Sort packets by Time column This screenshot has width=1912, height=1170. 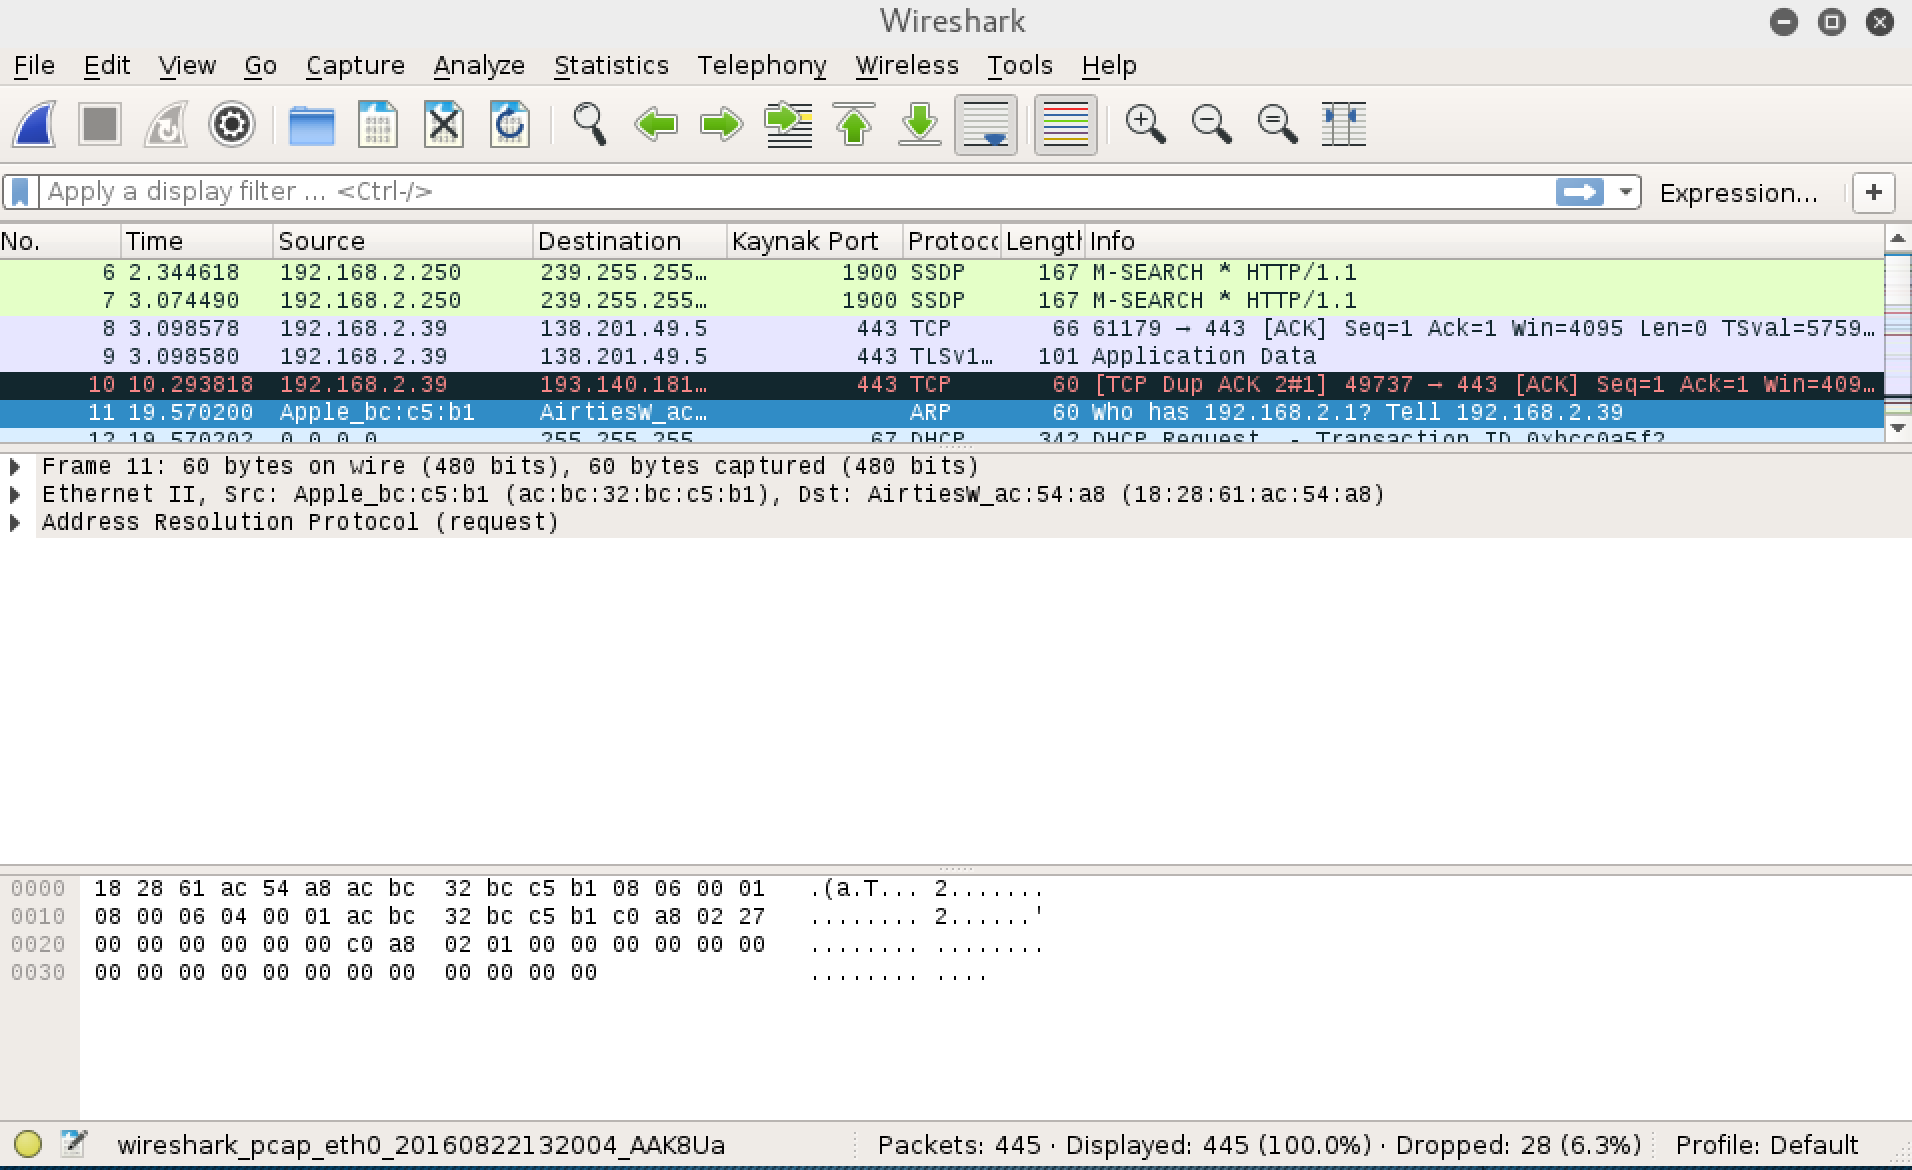[197, 242]
